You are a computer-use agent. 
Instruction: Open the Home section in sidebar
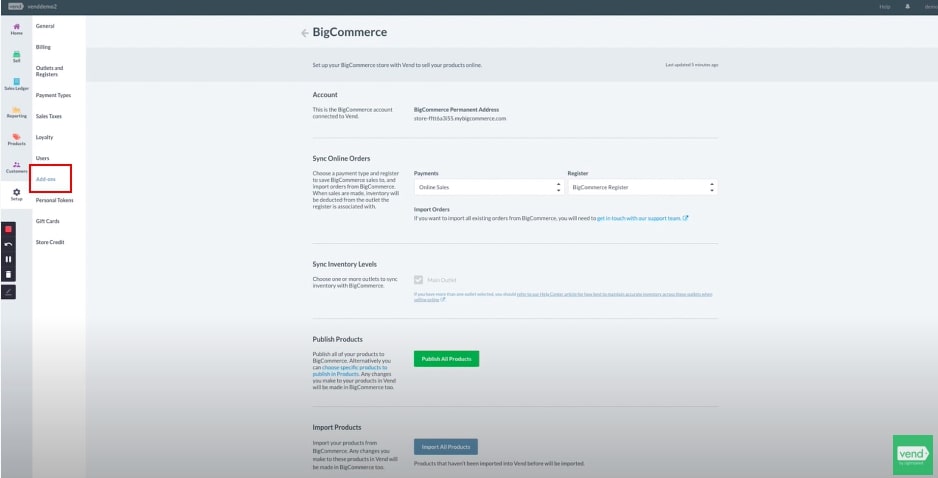[16, 28]
